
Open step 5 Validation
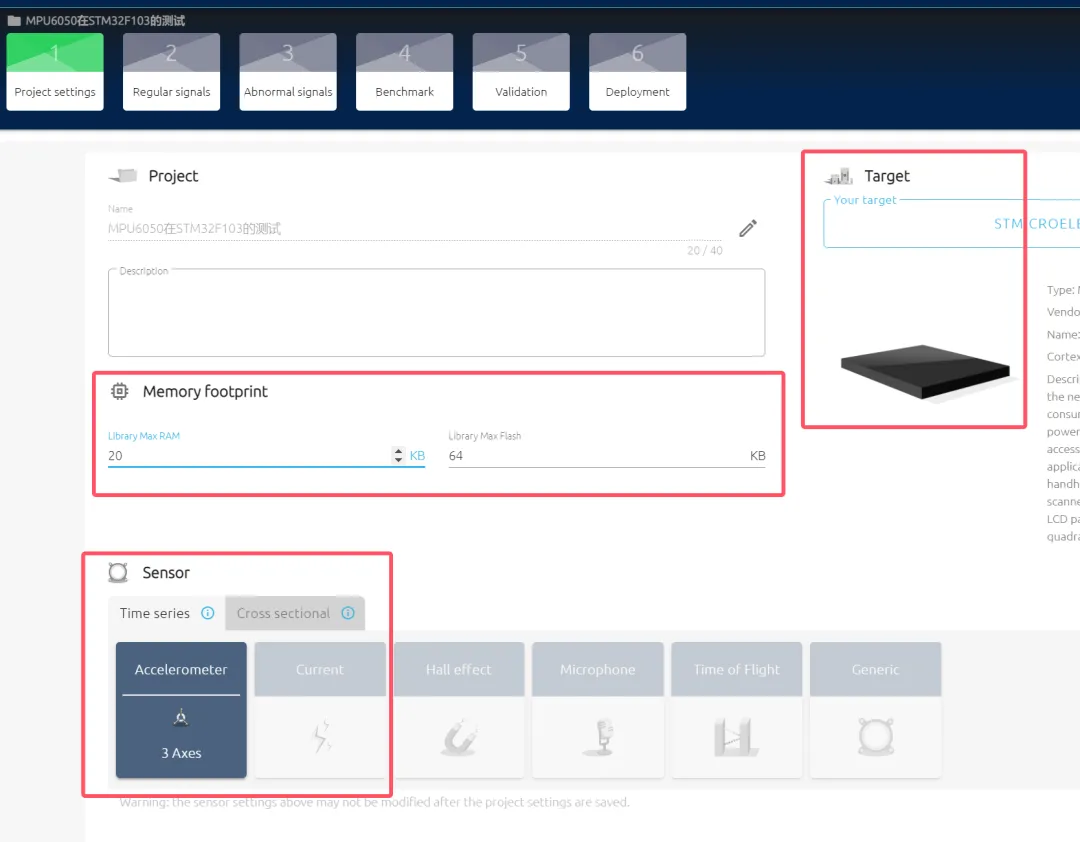pos(521,72)
